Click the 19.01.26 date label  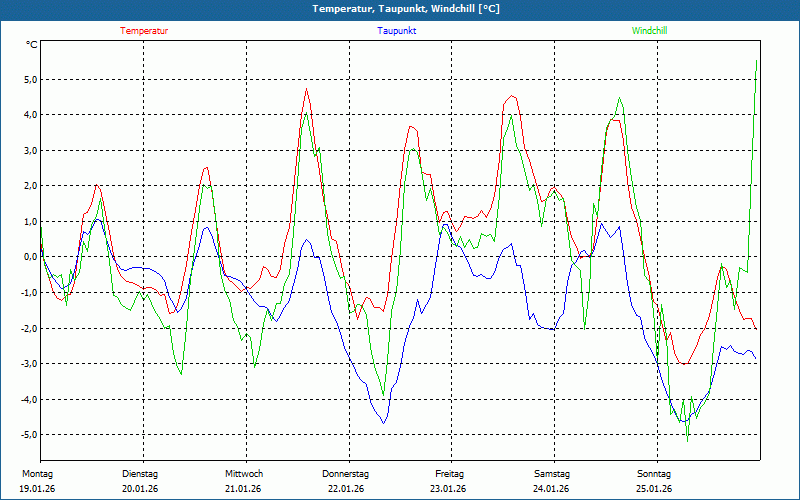pyautogui.click(x=36, y=489)
